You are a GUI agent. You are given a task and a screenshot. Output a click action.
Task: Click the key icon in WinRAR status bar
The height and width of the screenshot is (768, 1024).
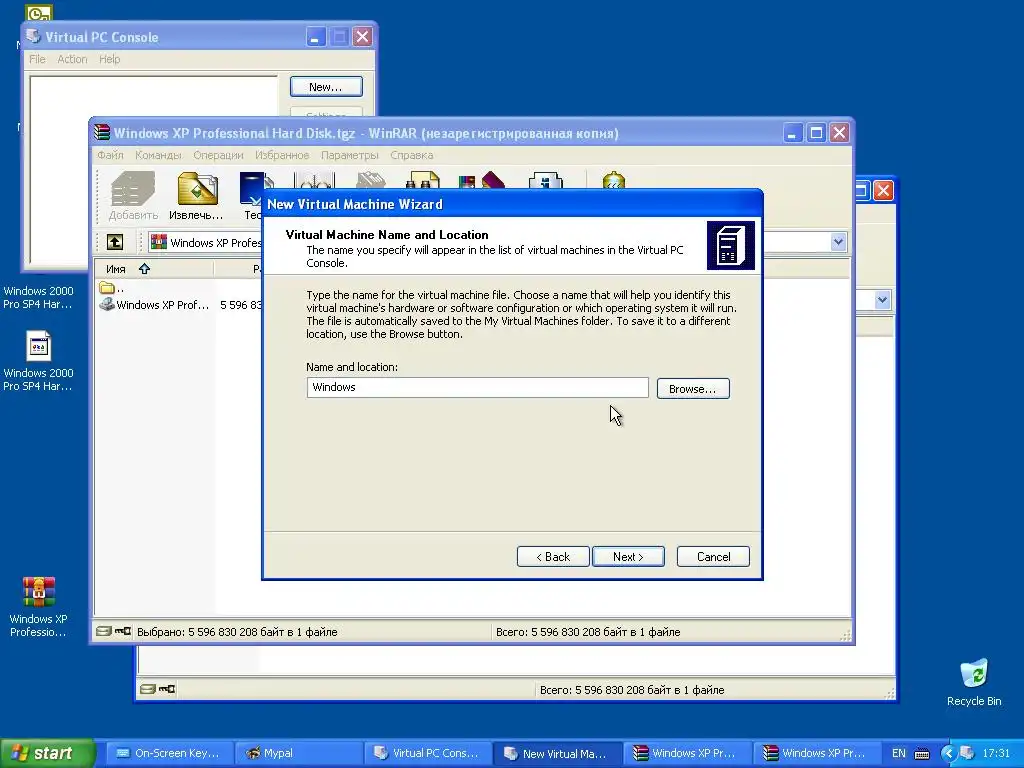click(x=123, y=632)
